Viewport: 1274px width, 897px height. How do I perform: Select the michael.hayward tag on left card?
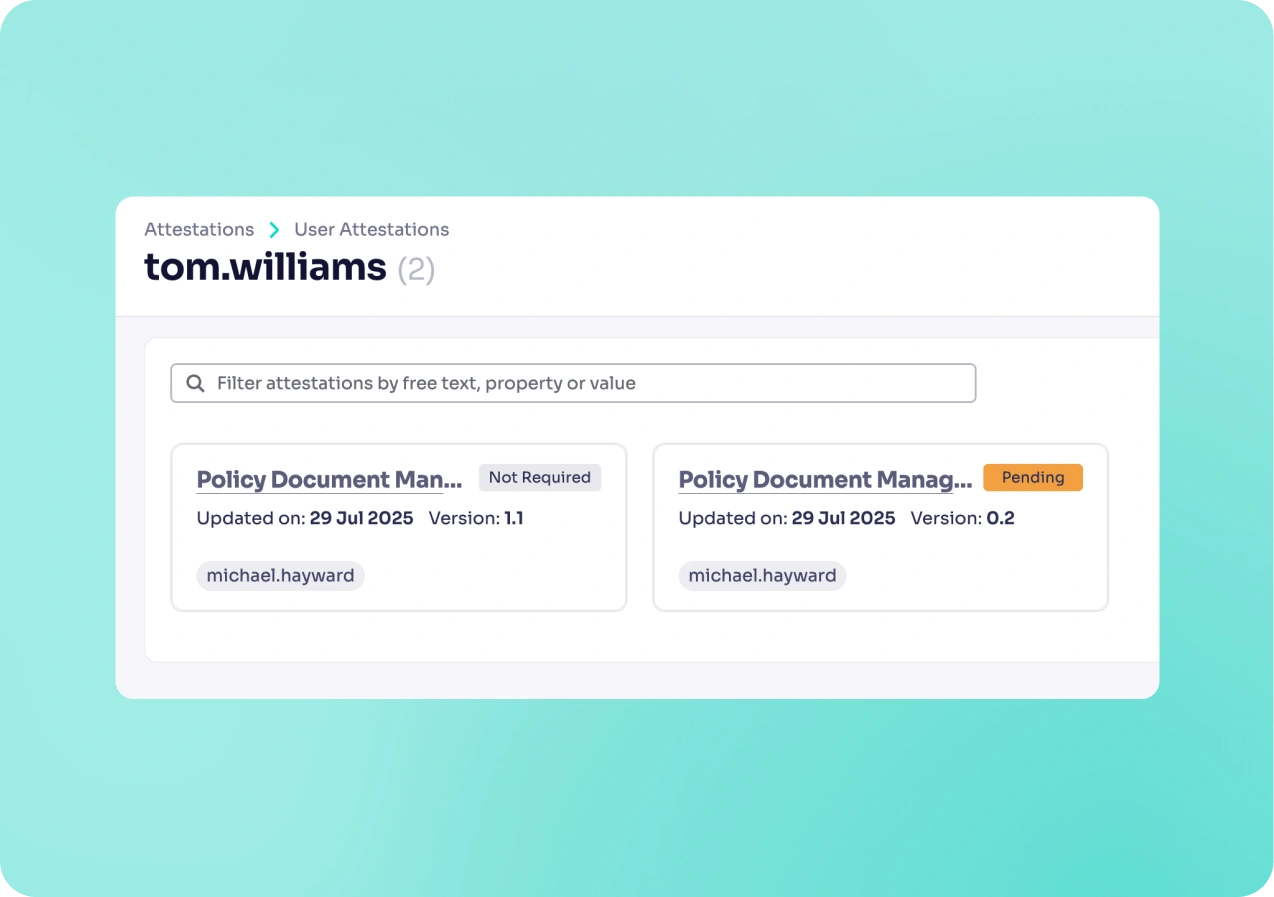[280, 575]
